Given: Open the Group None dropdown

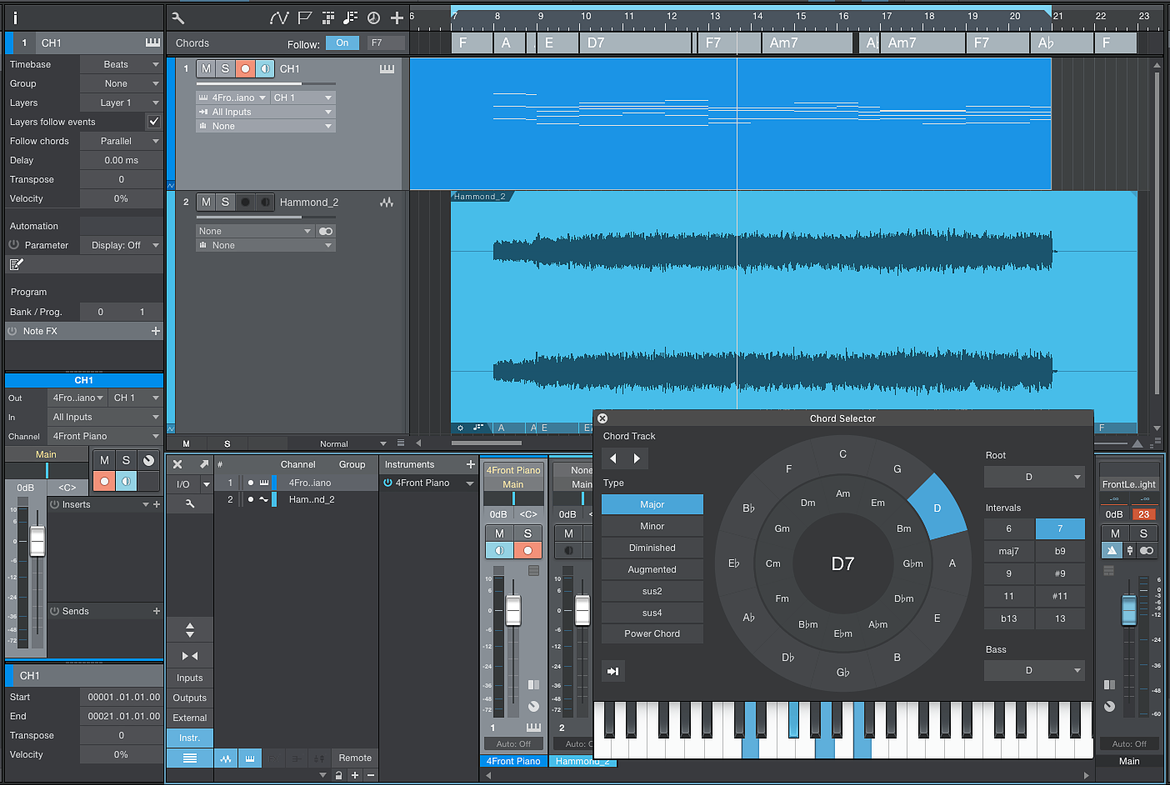Looking at the screenshot, I should pos(121,84).
